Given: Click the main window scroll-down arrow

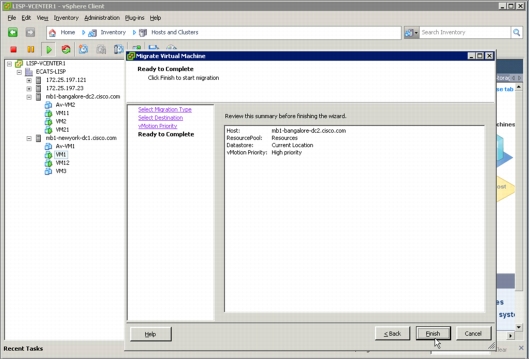Looking at the screenshot, I should pyautogui.click(x=519, y=327).
